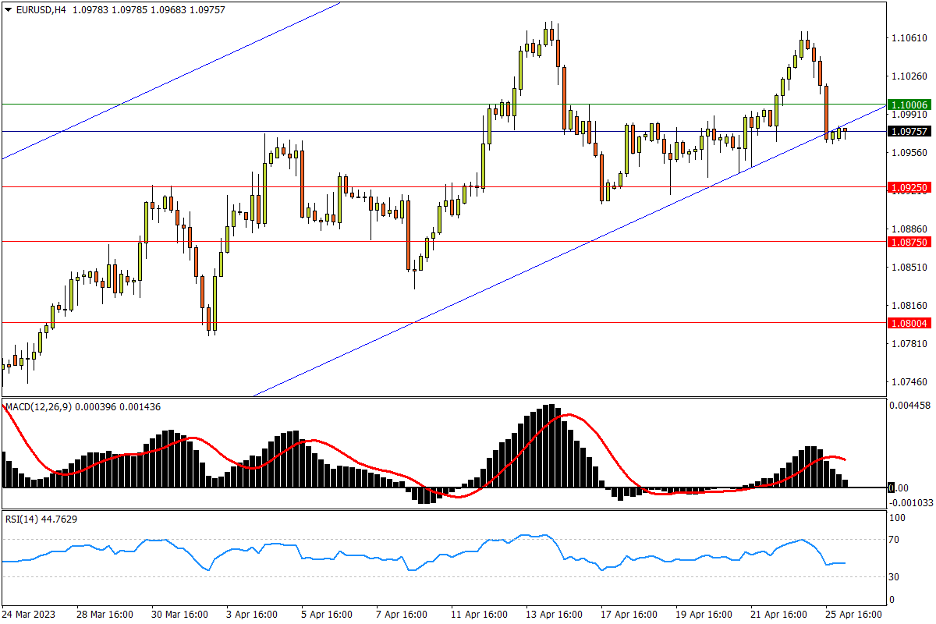
Task: Click the arrow icon beside EURUSD,H4 title
Action: (7, 9)
